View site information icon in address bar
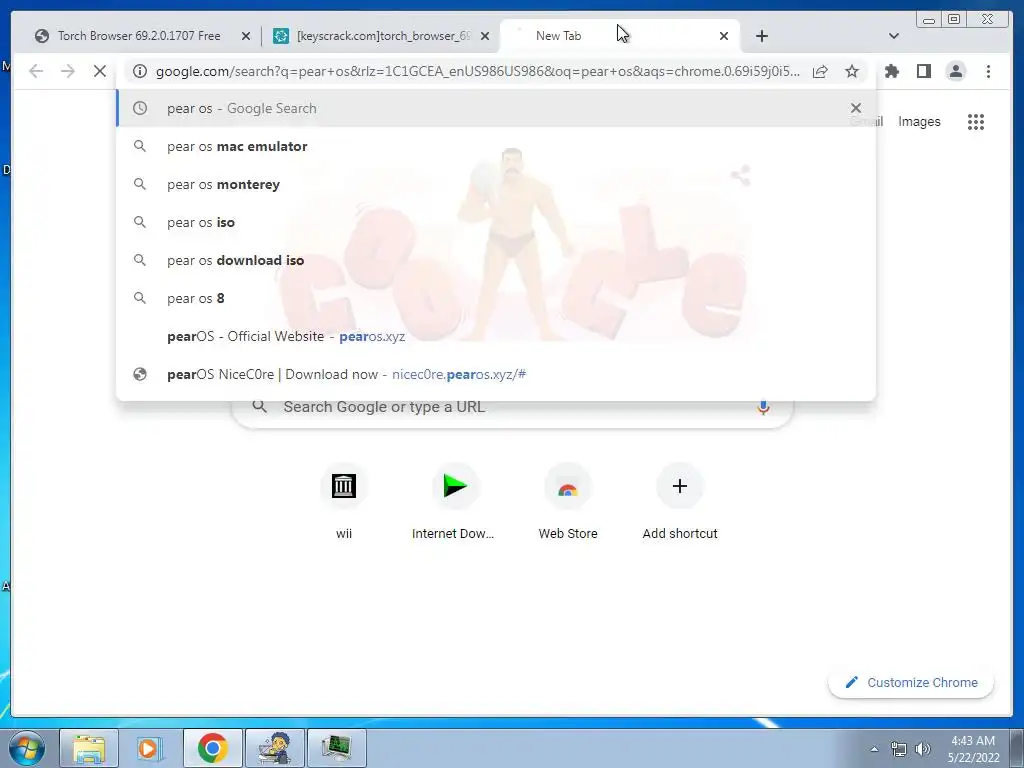1024x768 pixels. click(140, 71)
